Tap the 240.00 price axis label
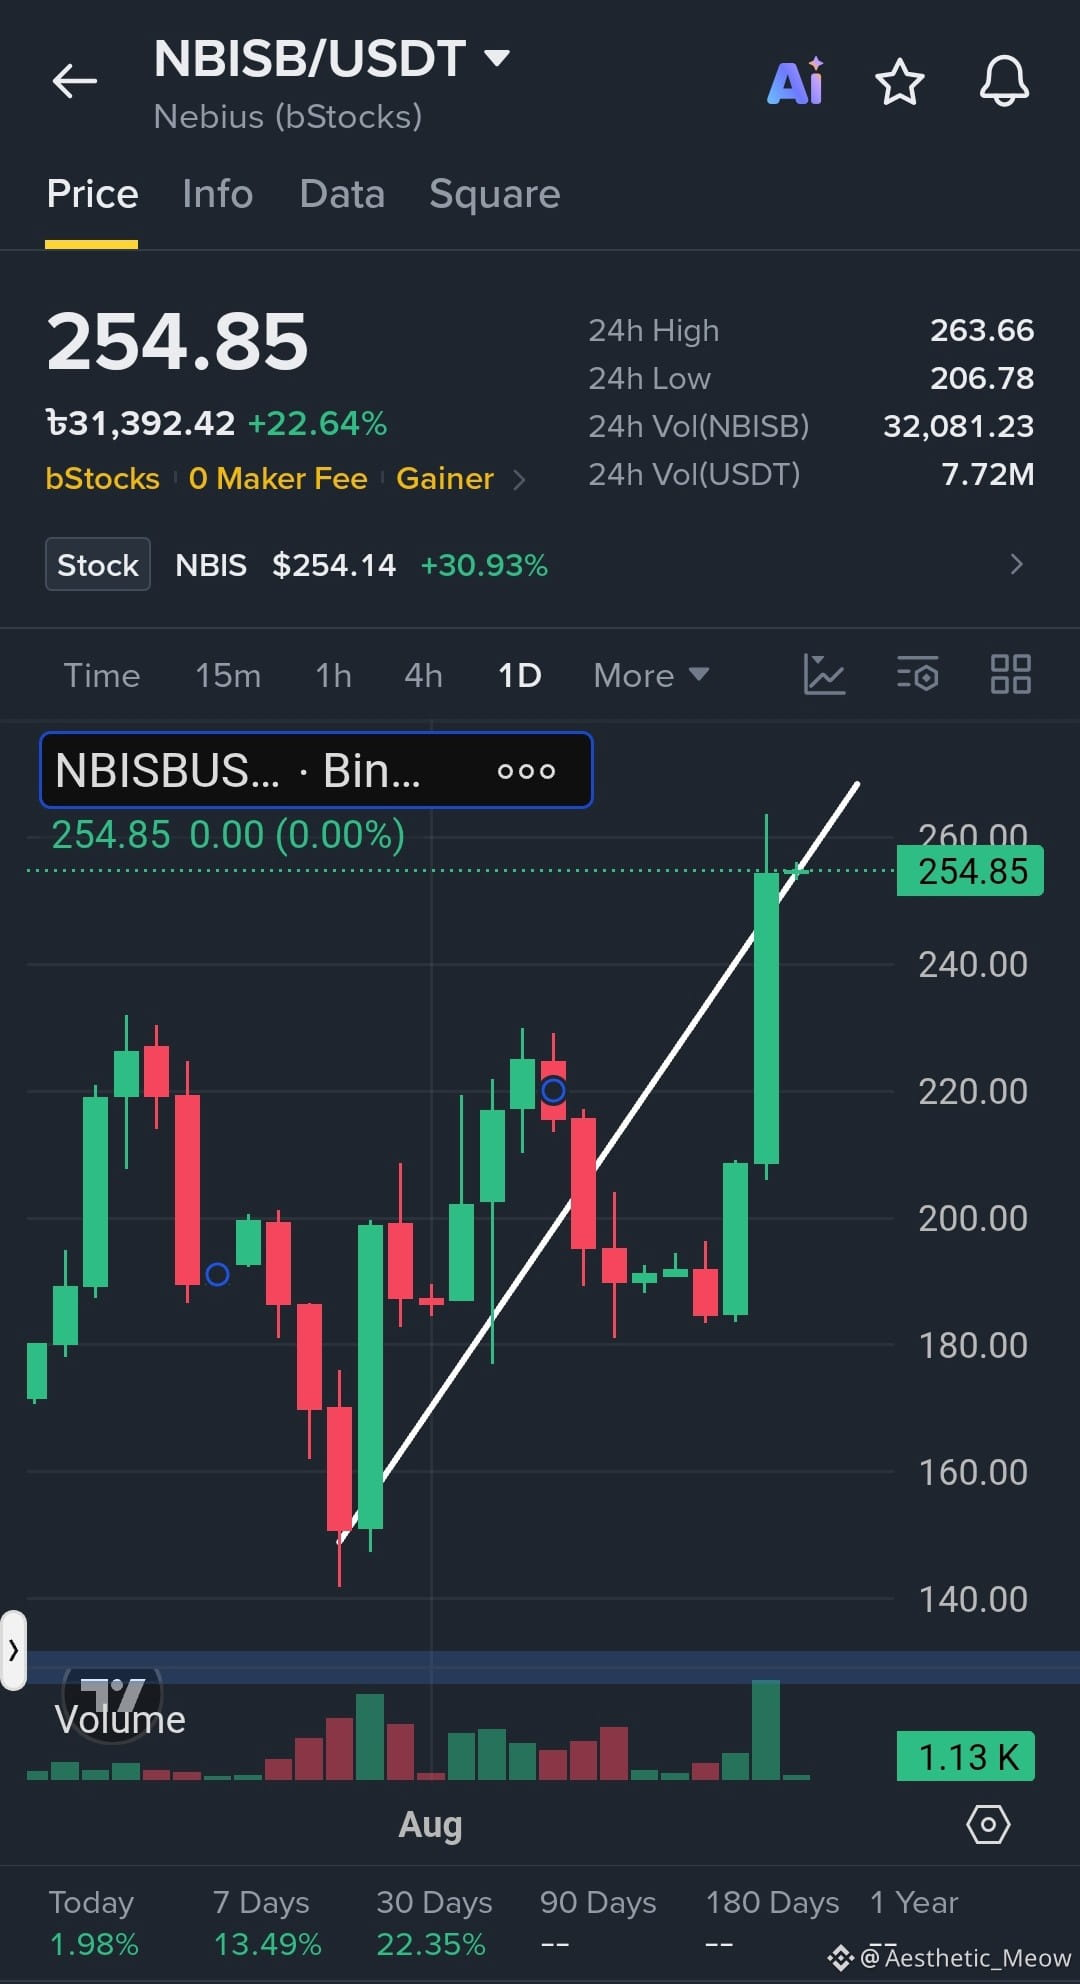The height and width of the screenshot is (1984, 1080). click(x=972, y=965)
